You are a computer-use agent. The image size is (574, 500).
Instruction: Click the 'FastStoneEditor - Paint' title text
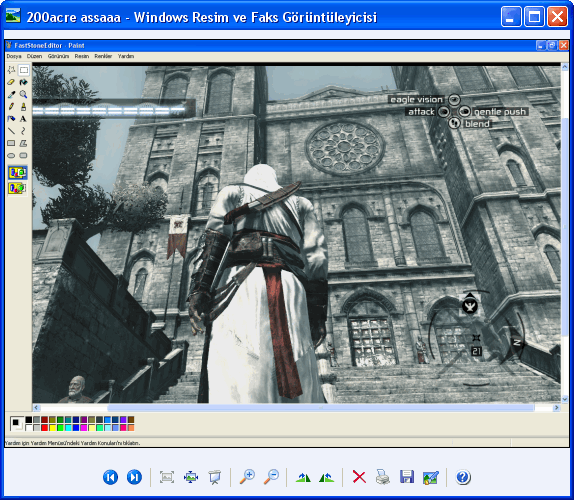coord(49,45)
